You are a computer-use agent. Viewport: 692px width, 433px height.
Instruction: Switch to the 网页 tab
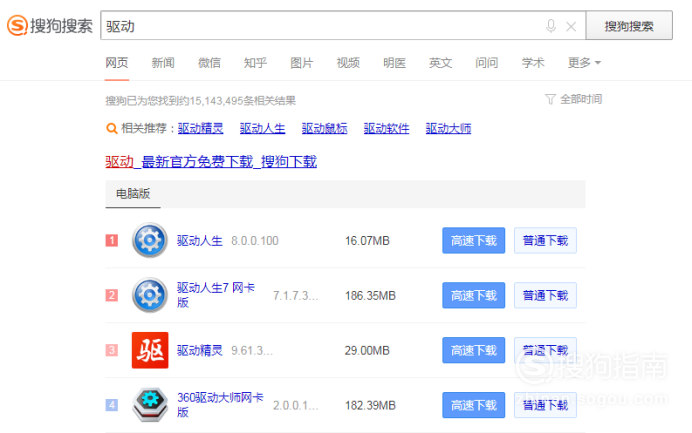pyautogui.click(x=117, y=63)
